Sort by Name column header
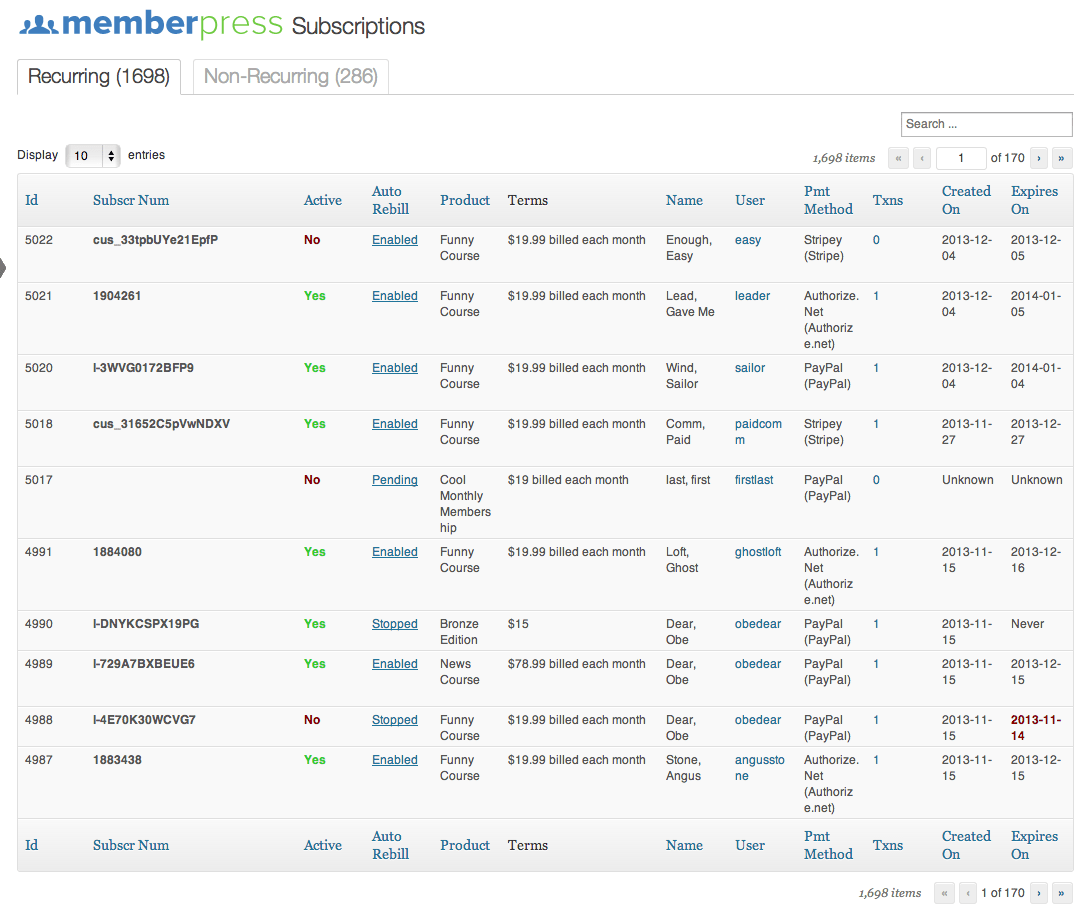Screen dimensions: 1084x921 pos(684,201)
